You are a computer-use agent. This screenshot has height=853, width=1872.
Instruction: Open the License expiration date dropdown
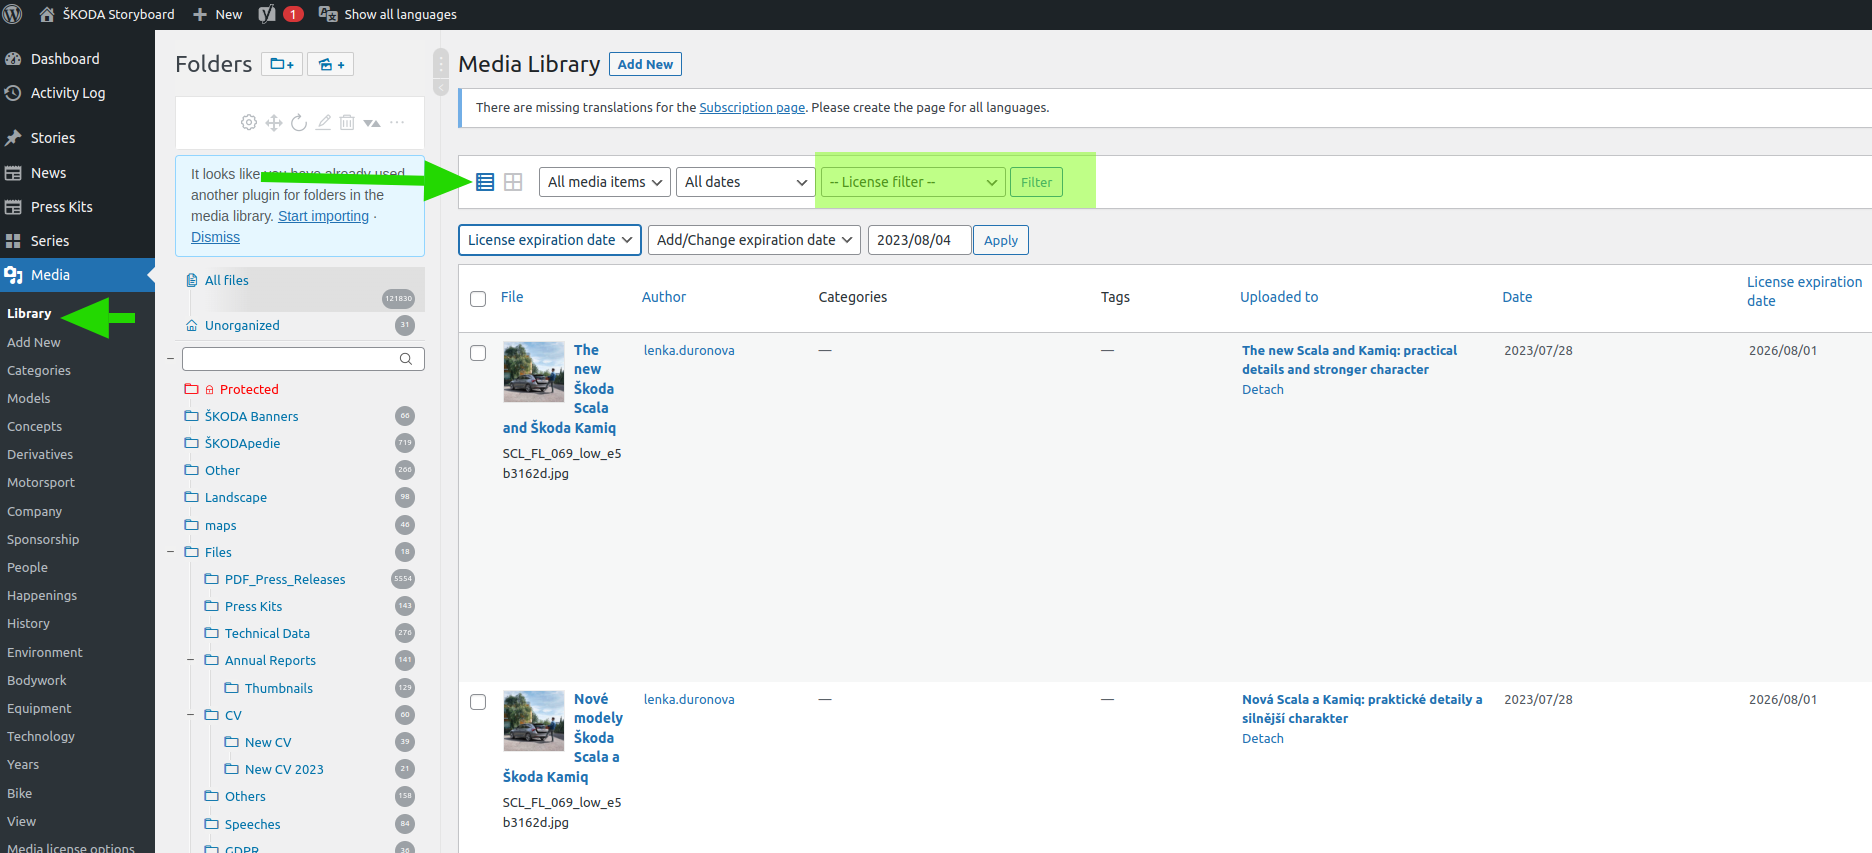(550, 240)
